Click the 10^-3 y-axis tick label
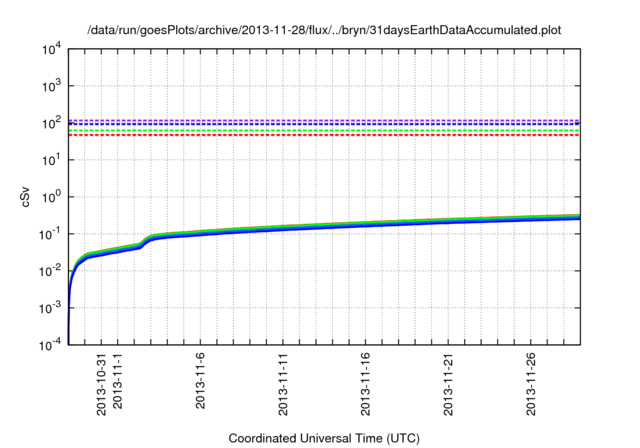640x448 pixels. [x=52, y=308]
